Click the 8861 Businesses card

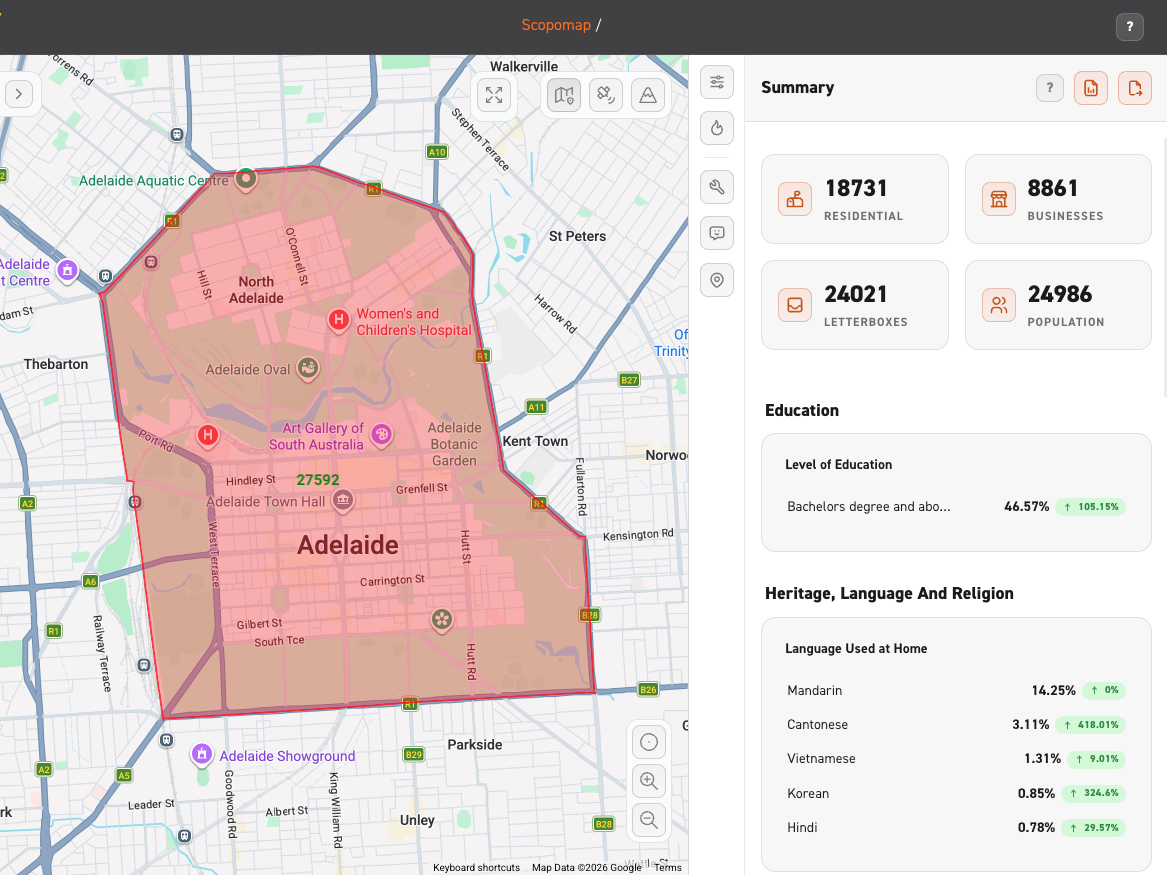1058,199
